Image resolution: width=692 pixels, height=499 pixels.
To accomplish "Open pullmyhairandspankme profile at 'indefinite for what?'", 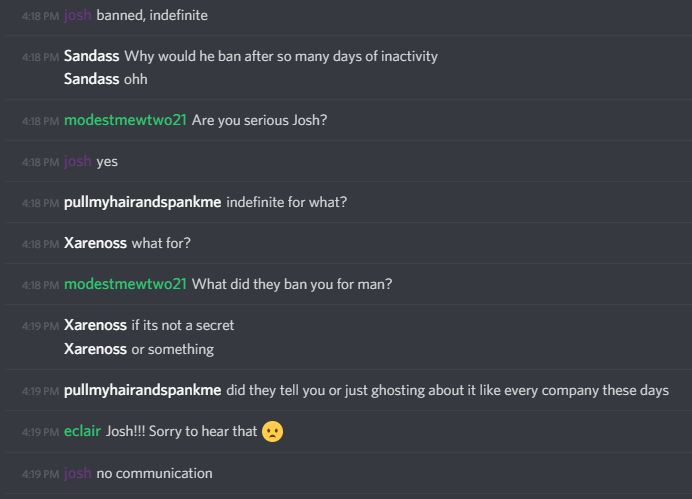I will (143, 202).
